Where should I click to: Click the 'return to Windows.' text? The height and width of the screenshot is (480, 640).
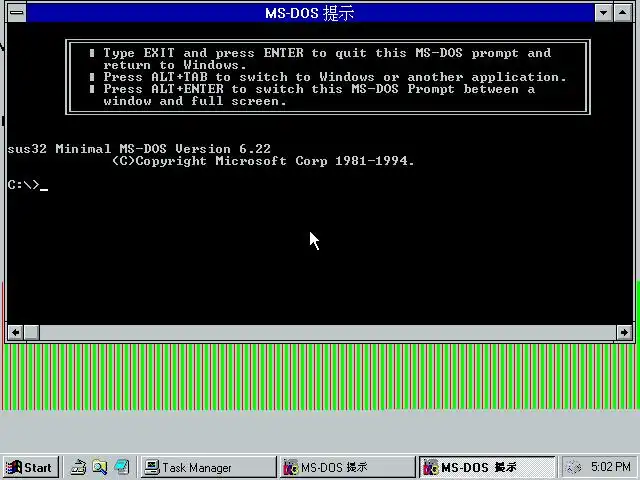click(x=175, y=65)
